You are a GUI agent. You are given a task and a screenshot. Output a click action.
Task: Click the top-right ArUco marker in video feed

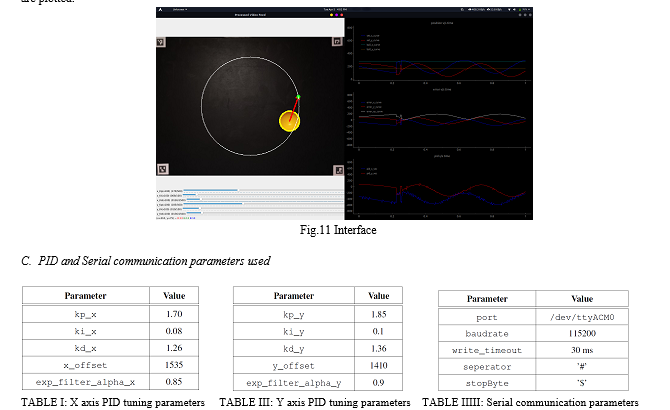coord(337,41)
